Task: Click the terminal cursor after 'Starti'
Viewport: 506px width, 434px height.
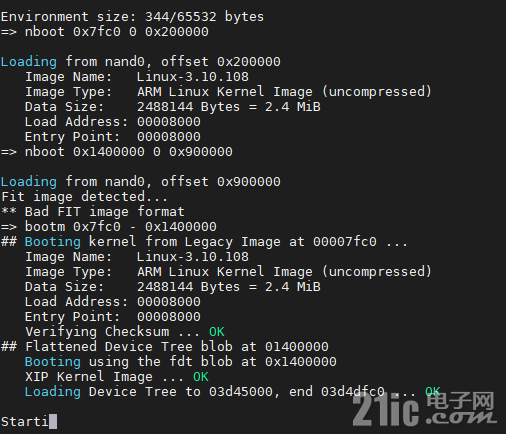Action: click(53, 421)
